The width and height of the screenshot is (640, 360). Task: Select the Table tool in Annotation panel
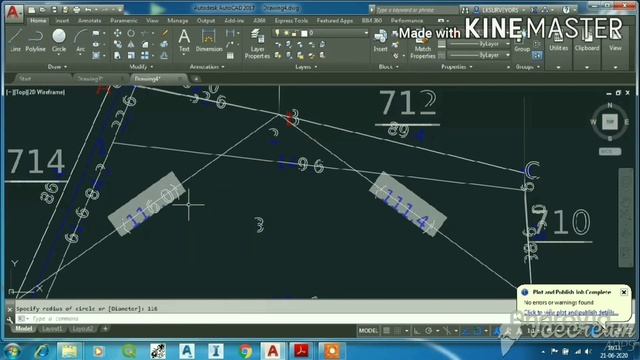(230, 55)
